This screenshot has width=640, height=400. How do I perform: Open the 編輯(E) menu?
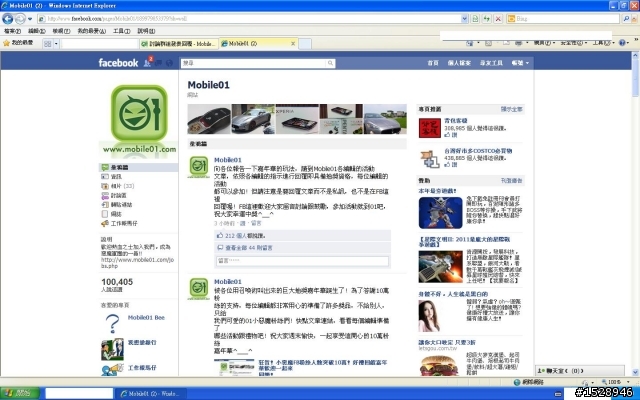click(36, 31)
